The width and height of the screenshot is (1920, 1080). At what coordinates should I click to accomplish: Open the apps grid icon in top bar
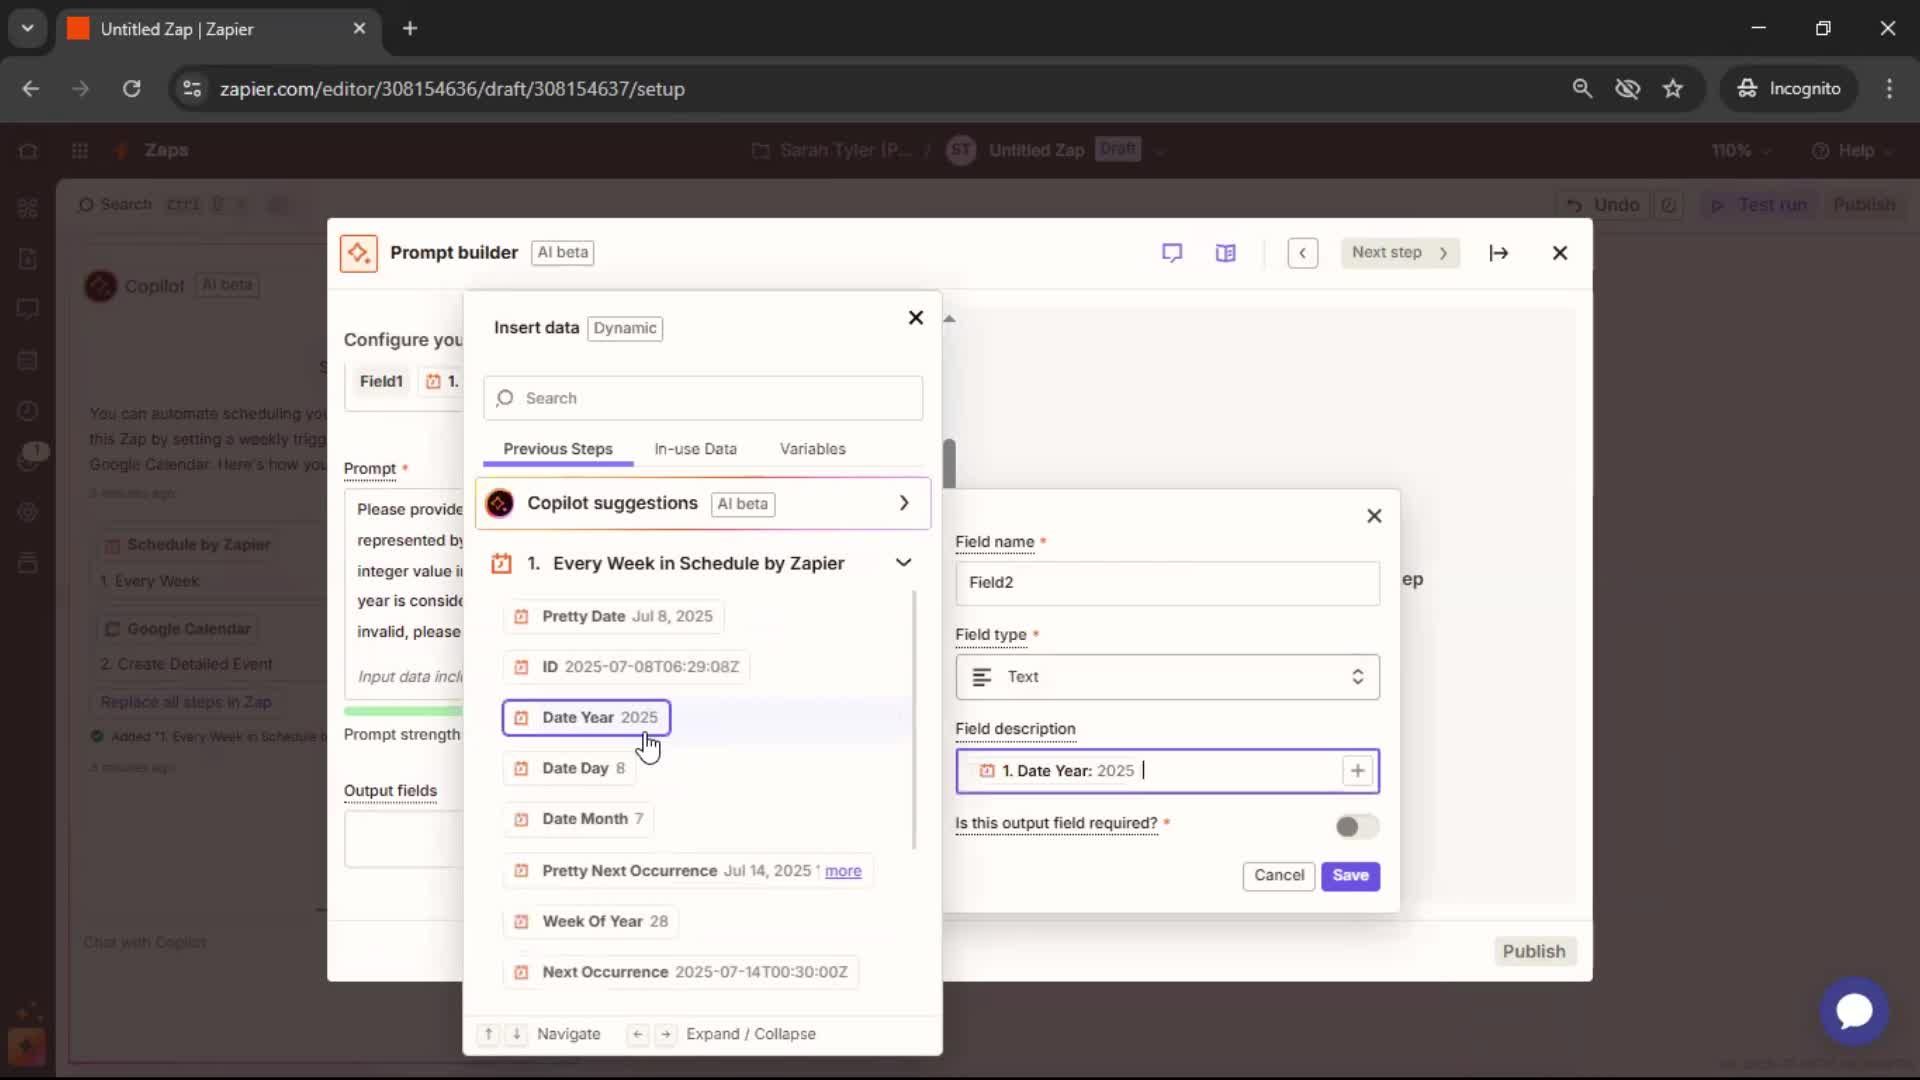pyautogui.click(x=80, y=151)
